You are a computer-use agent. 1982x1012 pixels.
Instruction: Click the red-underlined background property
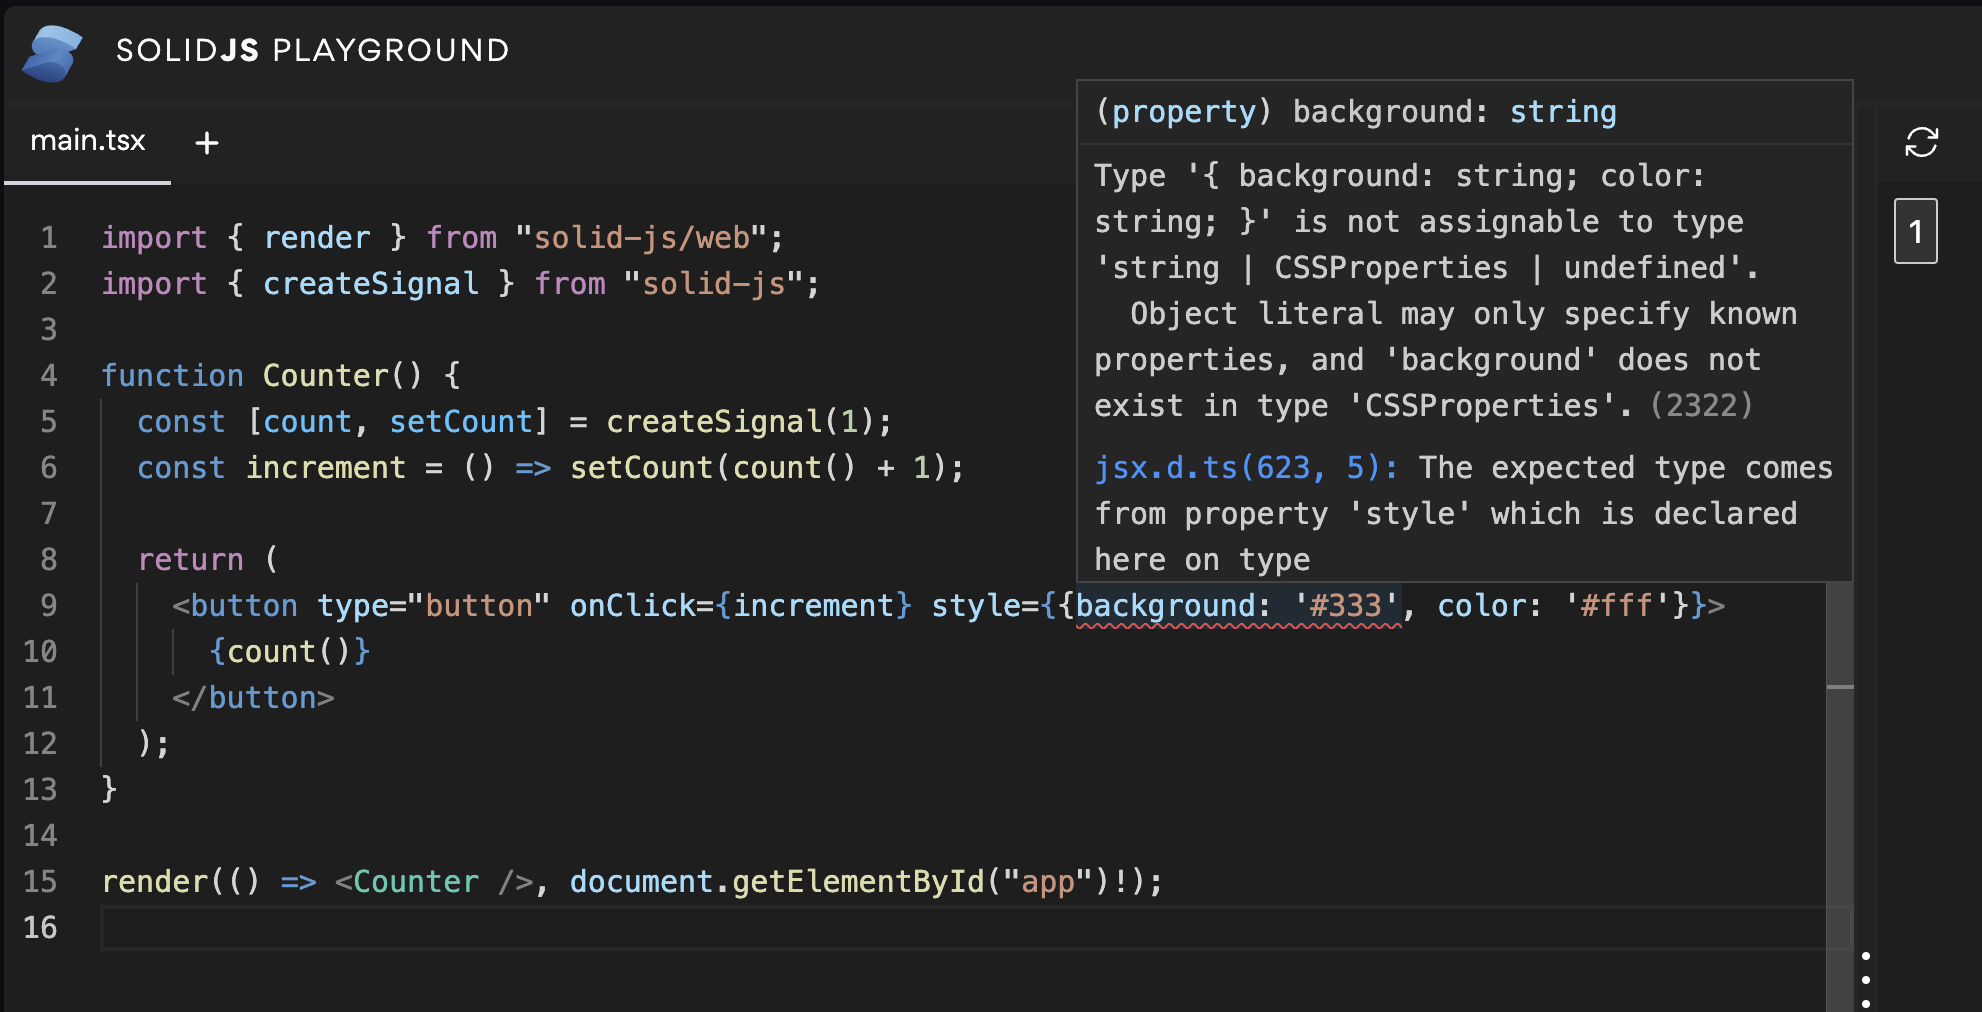[1165, 606]
